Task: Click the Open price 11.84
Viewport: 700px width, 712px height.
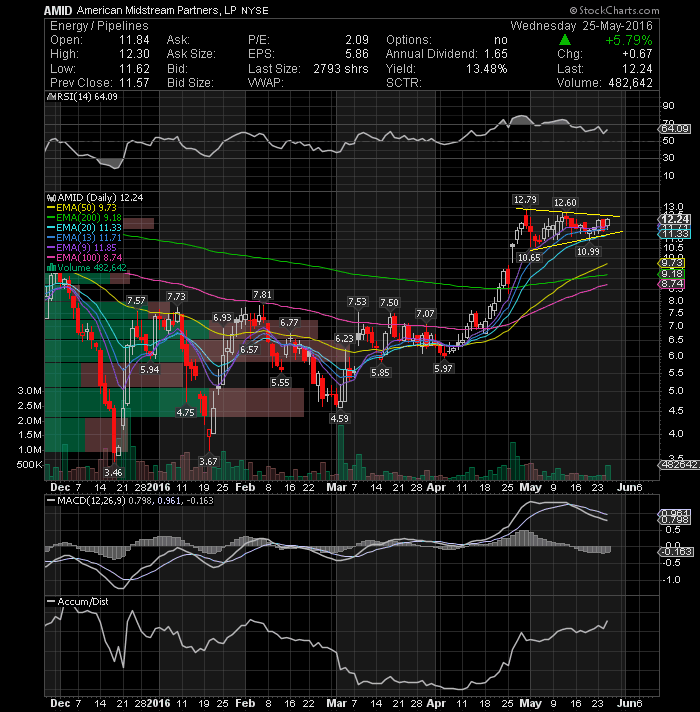Action: (x=134, y=40)
